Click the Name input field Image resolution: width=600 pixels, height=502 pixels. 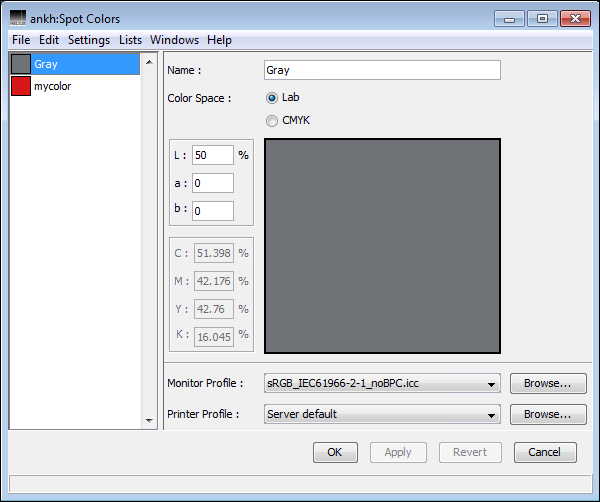pos(382,70)
